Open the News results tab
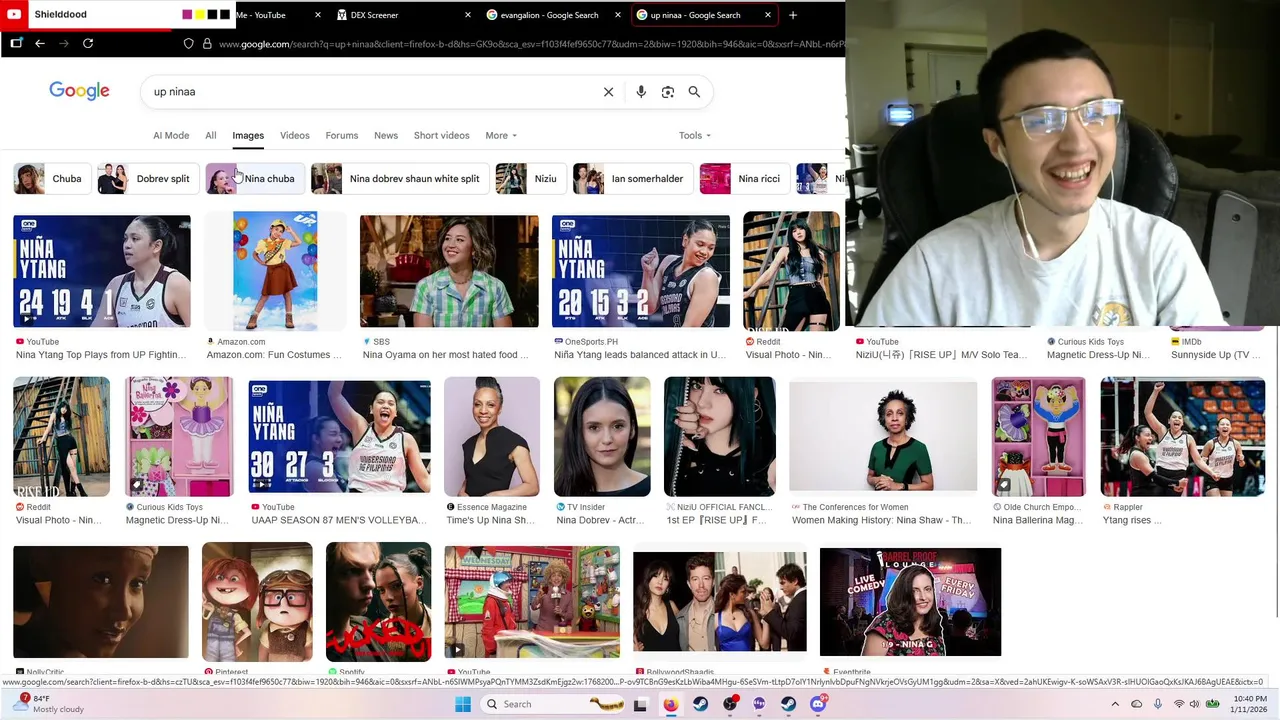The height and width of the screenshot is (720, 1280). click(x=386, y=135)
